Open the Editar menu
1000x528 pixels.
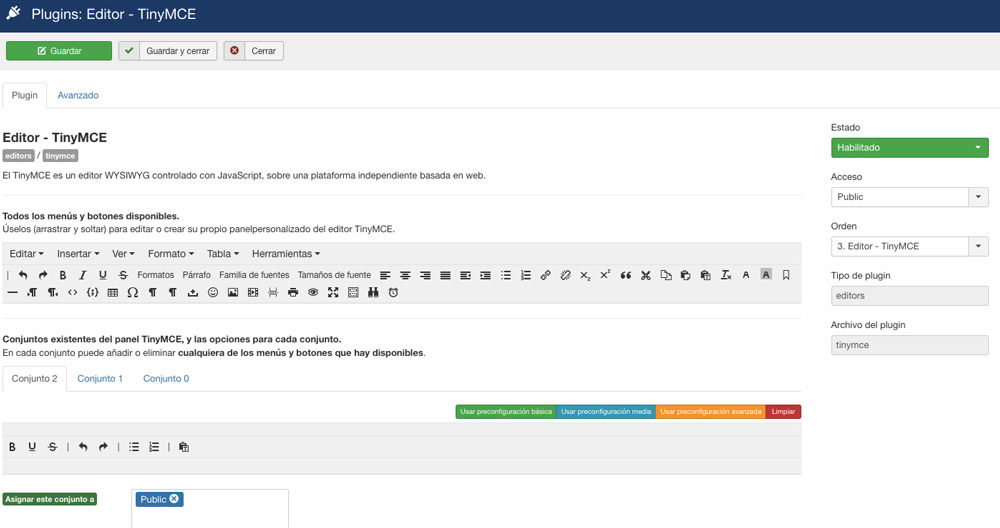point(26,254)
